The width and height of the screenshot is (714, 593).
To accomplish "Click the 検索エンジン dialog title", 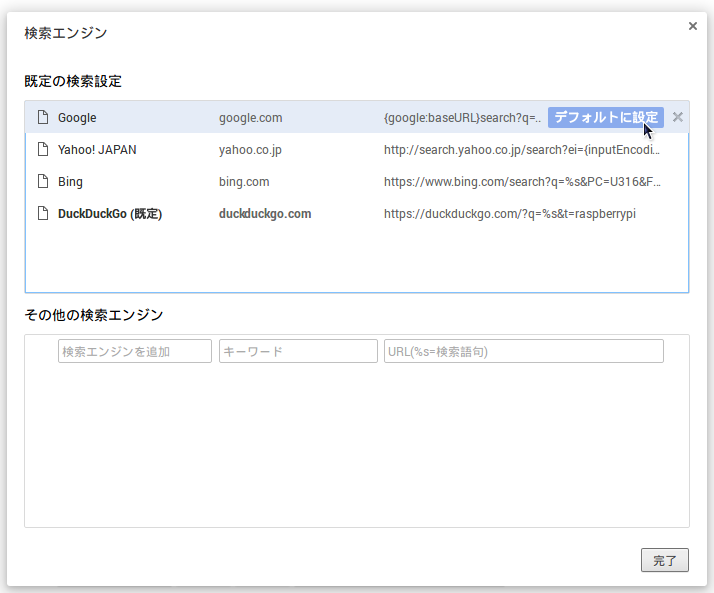I will (x=66, y=33).
